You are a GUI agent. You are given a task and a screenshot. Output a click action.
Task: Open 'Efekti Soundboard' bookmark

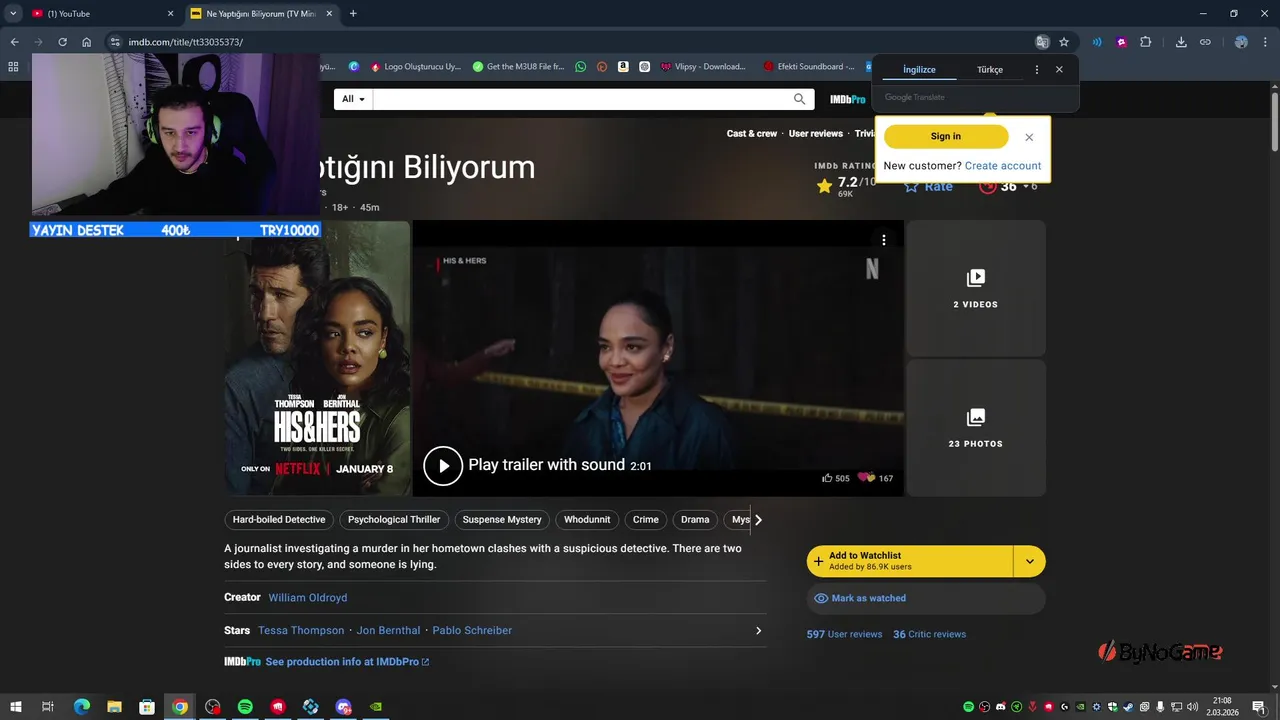(809, 67)
